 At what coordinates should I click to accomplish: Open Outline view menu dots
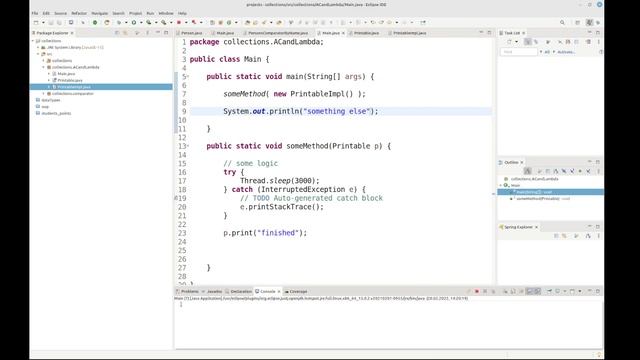(x=599, y=171)
